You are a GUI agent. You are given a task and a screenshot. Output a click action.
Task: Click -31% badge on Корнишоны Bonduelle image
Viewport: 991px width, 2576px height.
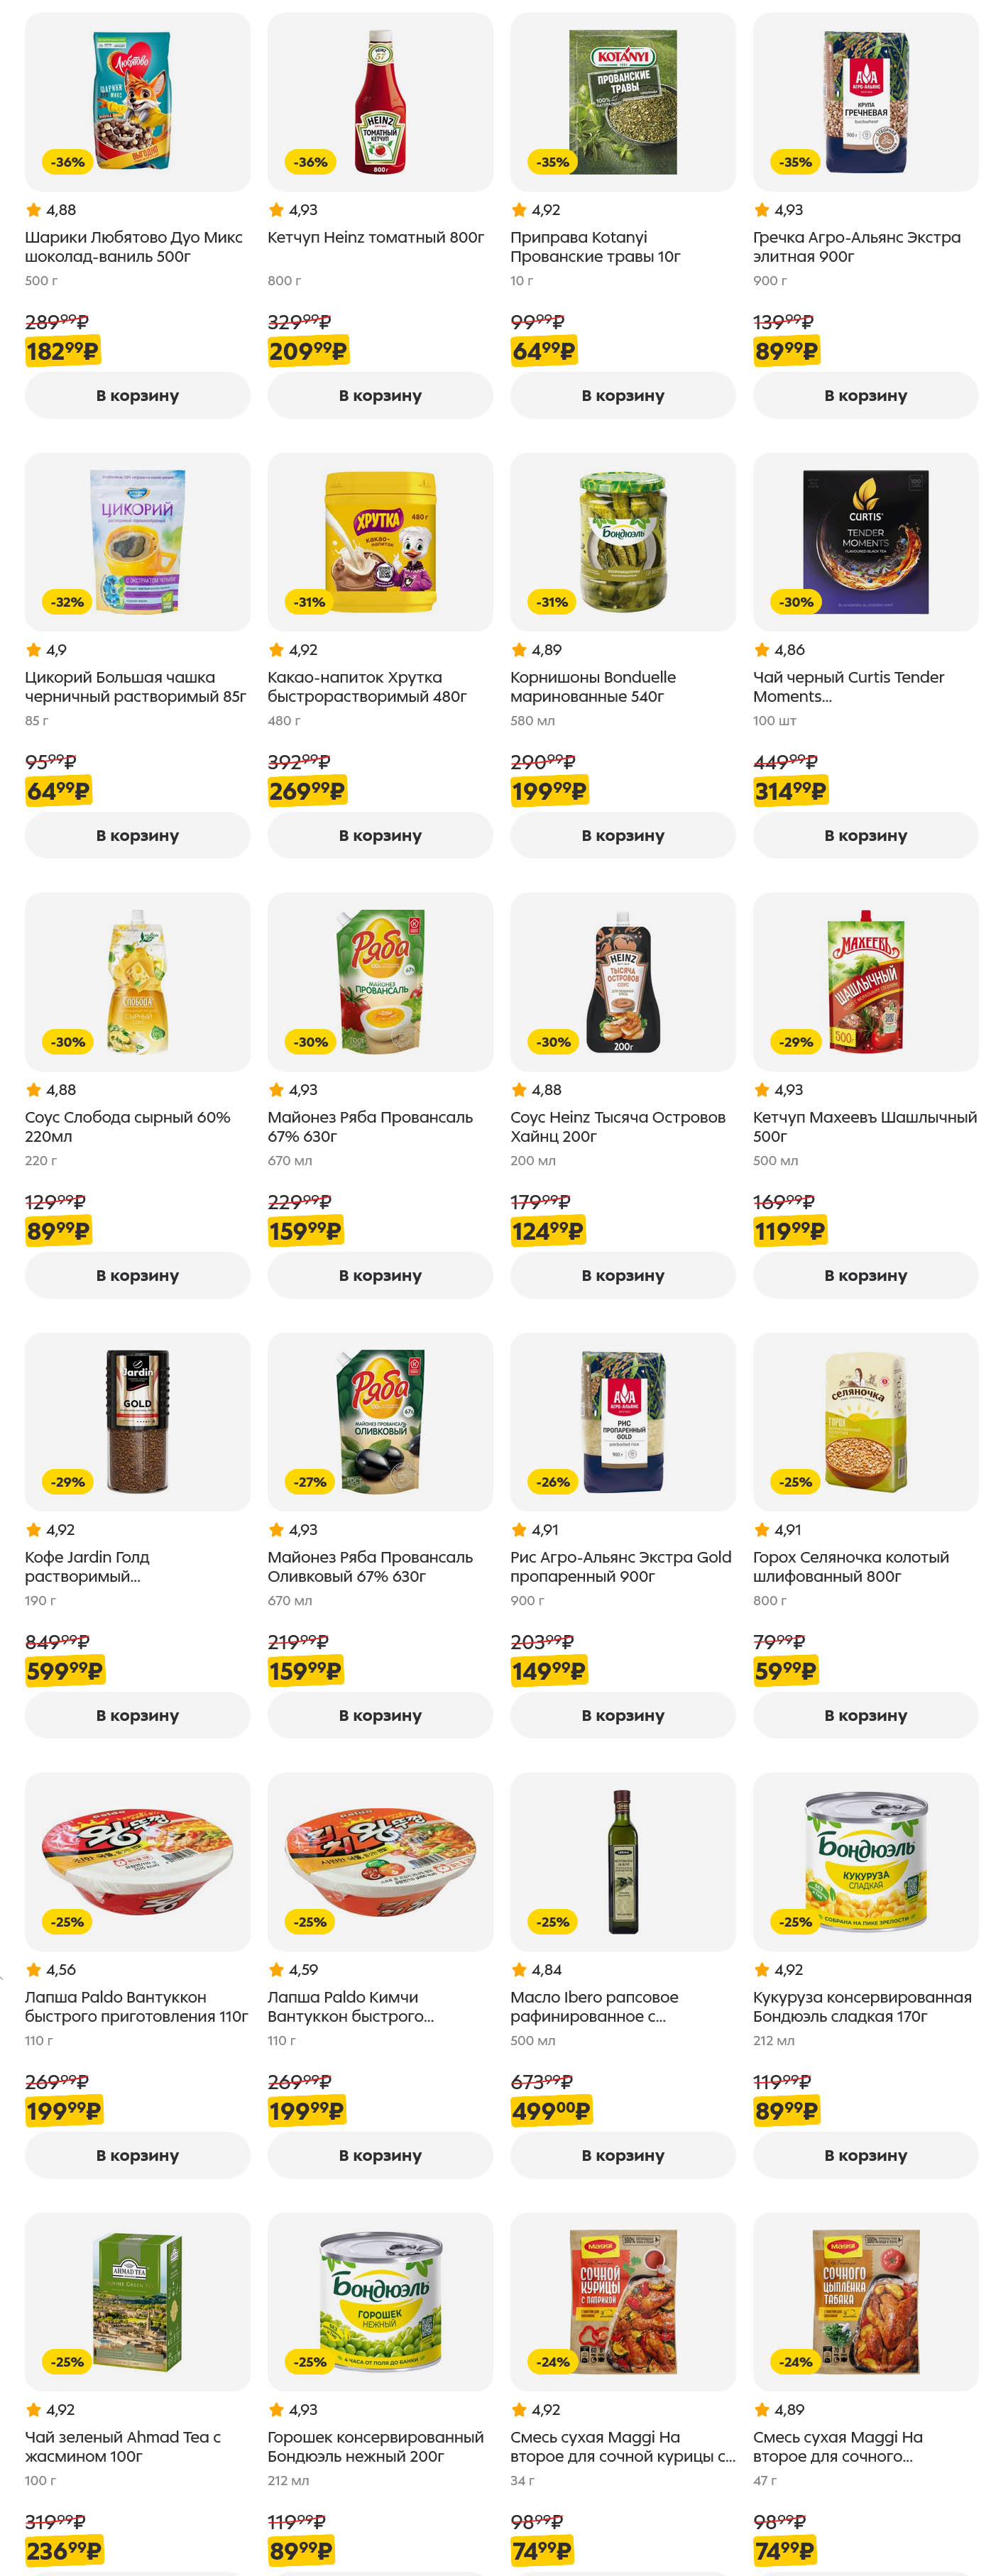click(x=553, y=602)
